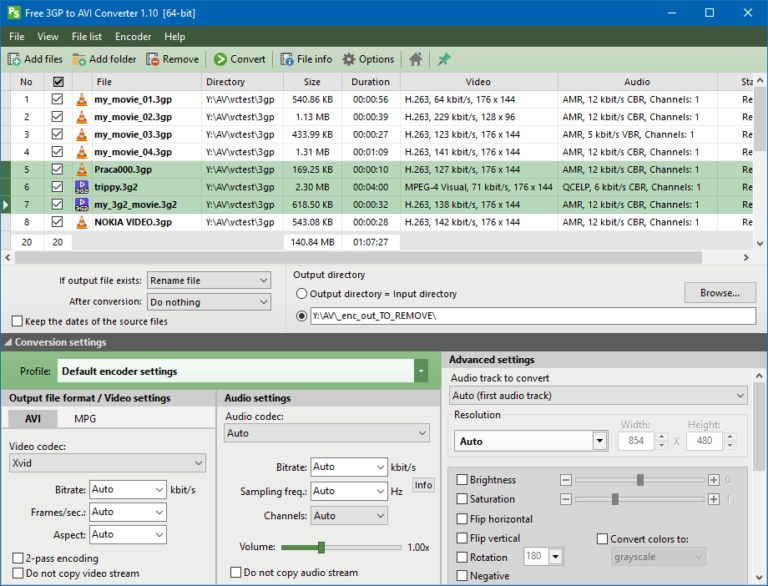Switch to the MPG tab

85,418
